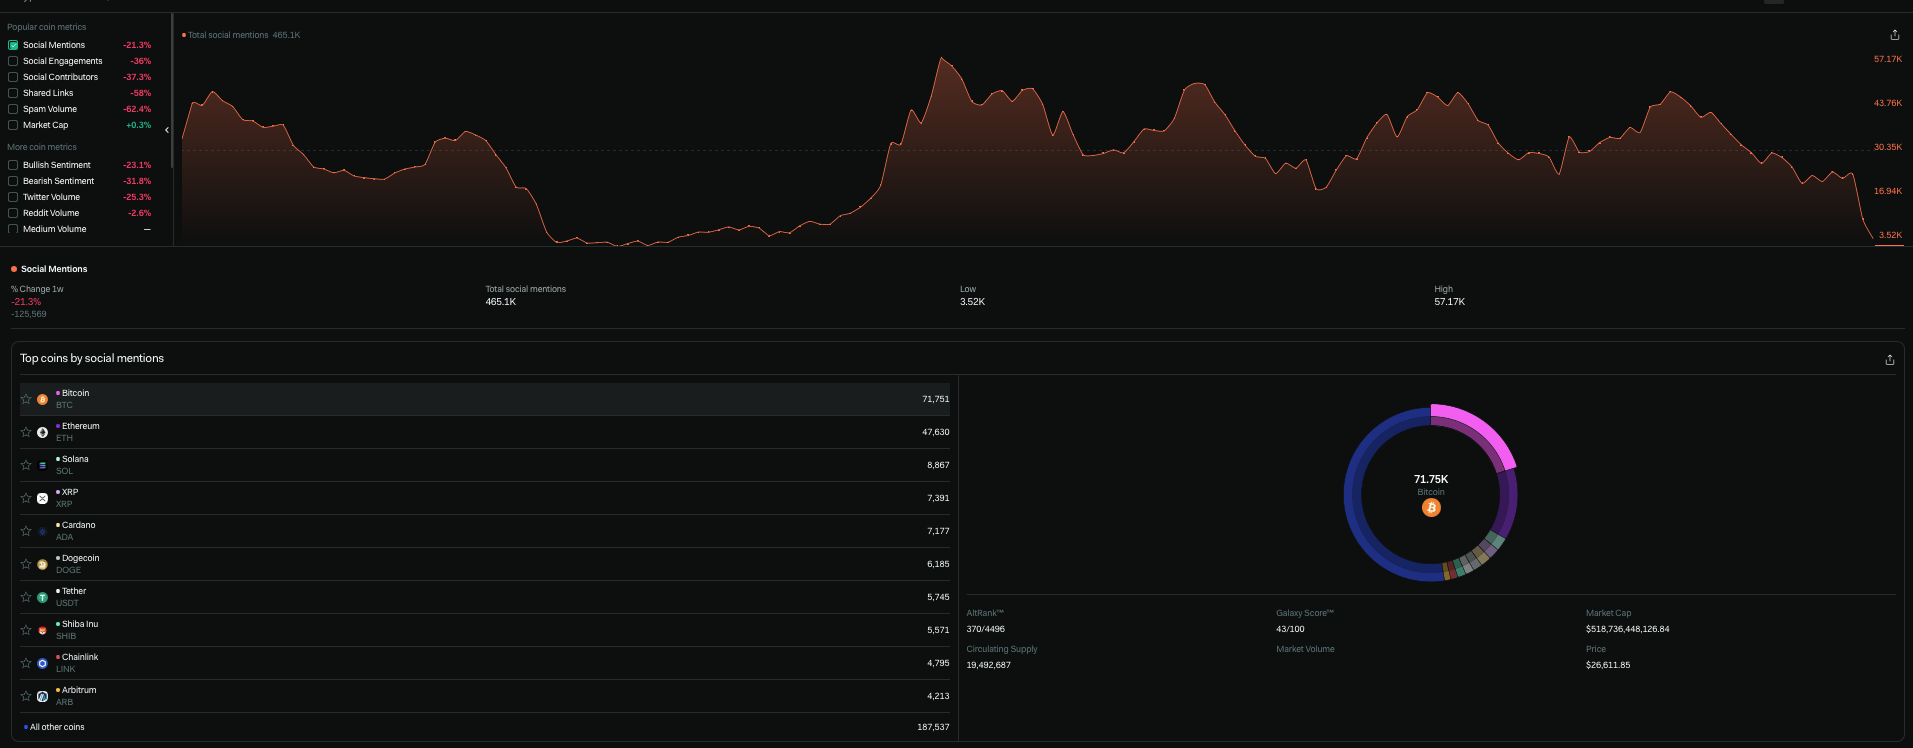Open the Arbitrum name link
Image resolution: width=1913 pixels, height=748 pixels.
click(79, 690)
